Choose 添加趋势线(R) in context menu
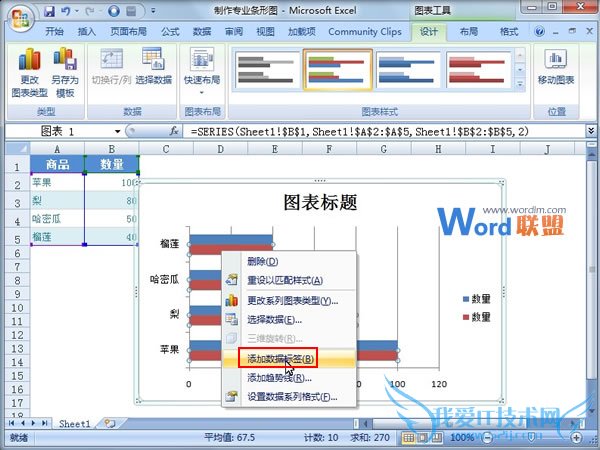 pyautogui.click(x=289, y=378)
